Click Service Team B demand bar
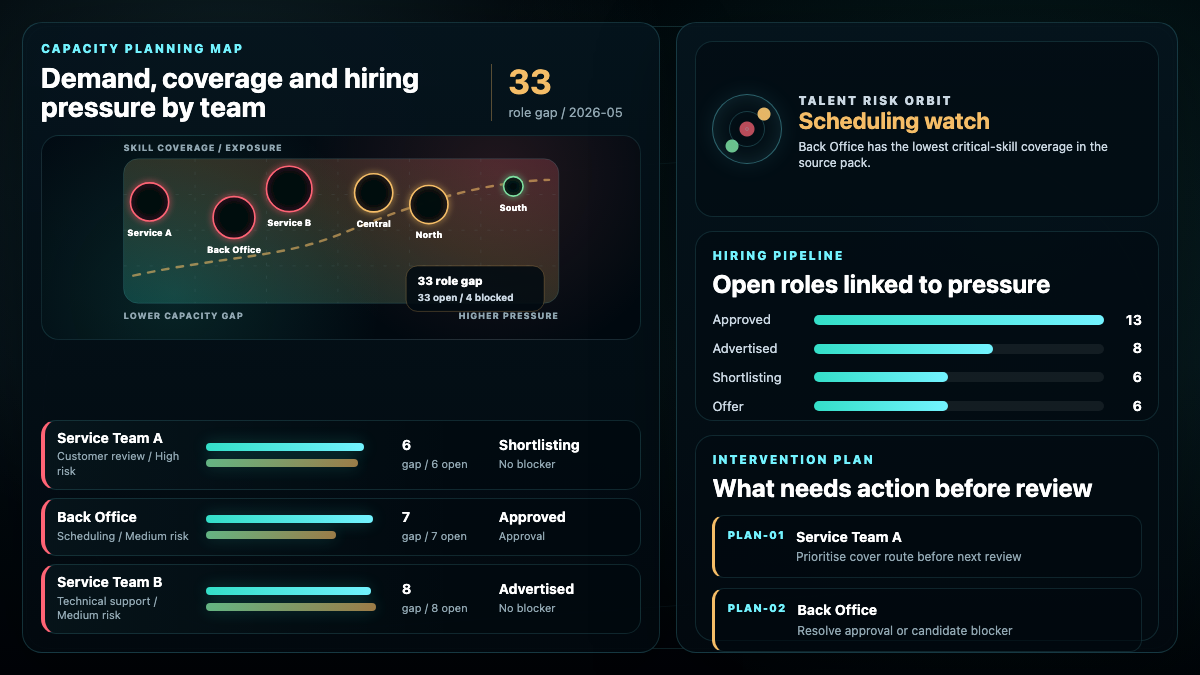The image size is (1200, 675). [x=288, y=591]
